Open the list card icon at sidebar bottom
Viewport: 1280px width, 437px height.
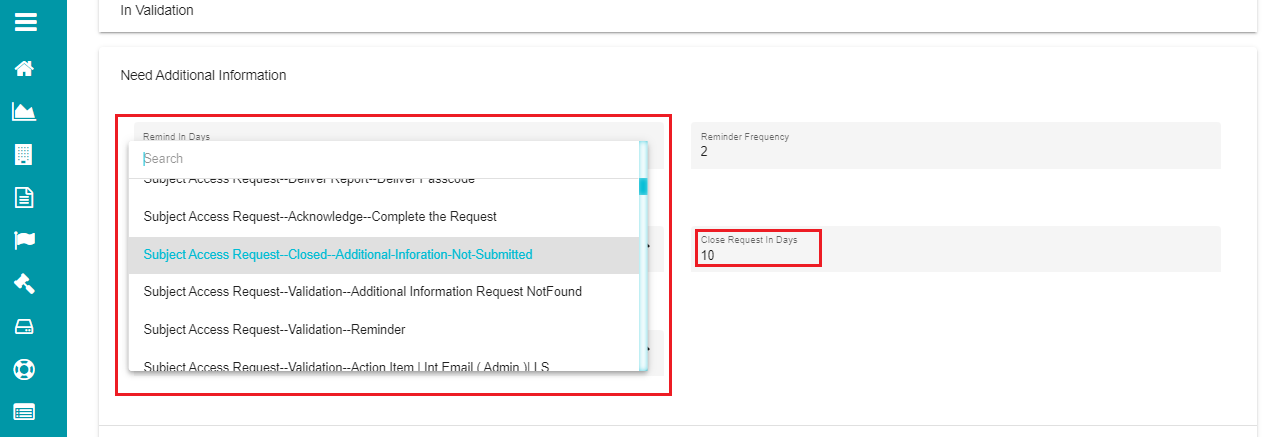[25, 411]
